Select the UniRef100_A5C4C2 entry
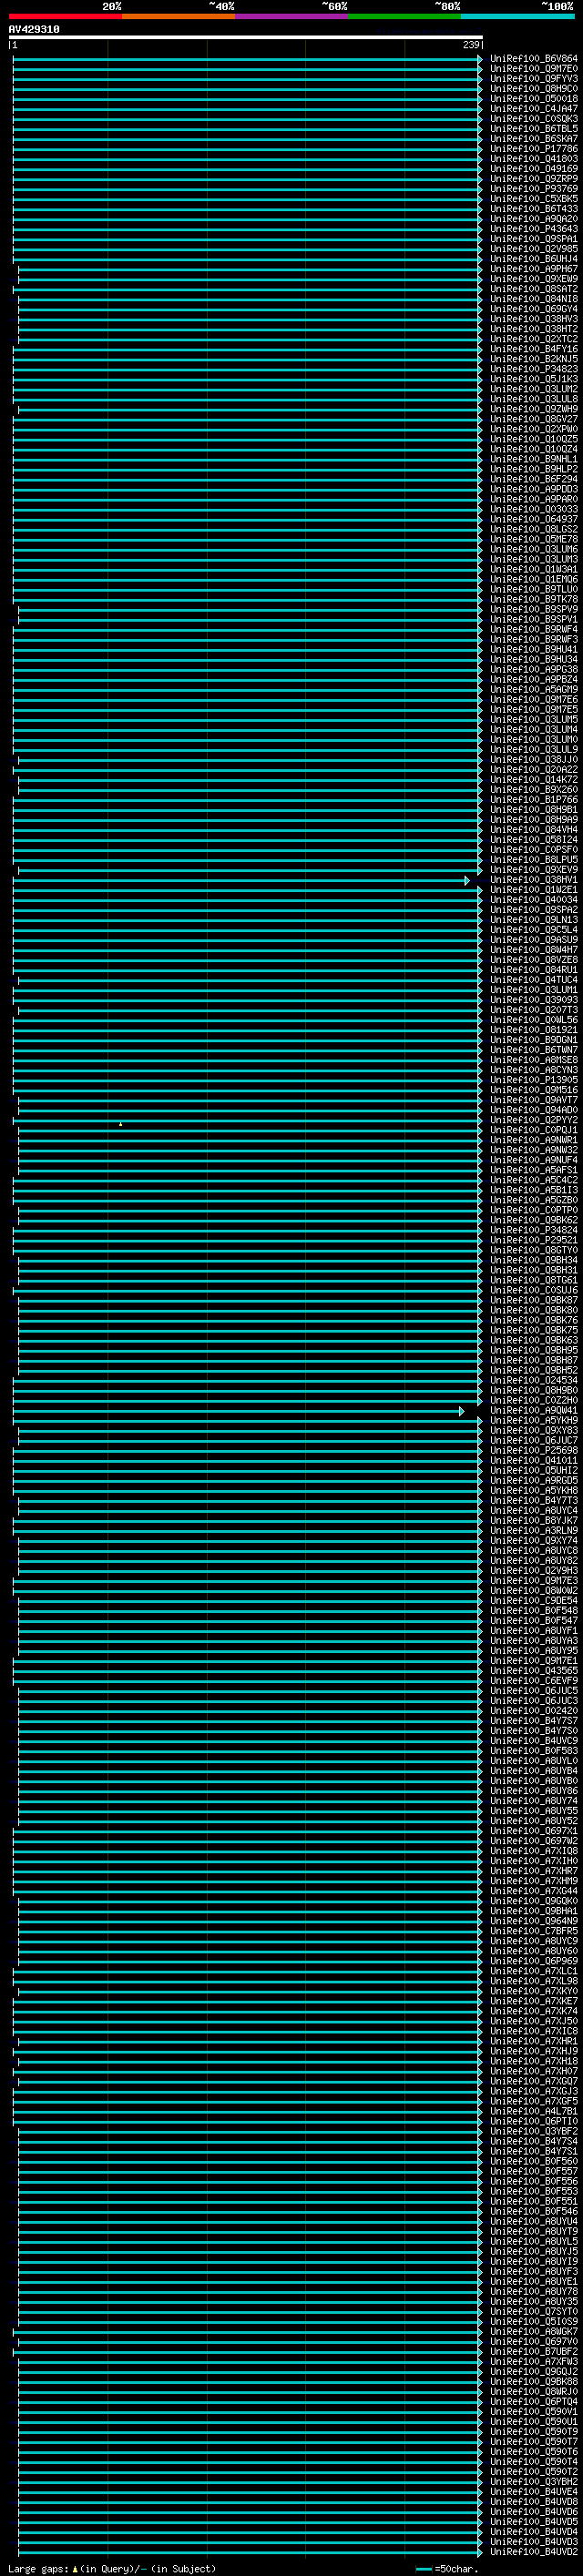The width and height of the screenshot is (583, 2576). 534,1180
